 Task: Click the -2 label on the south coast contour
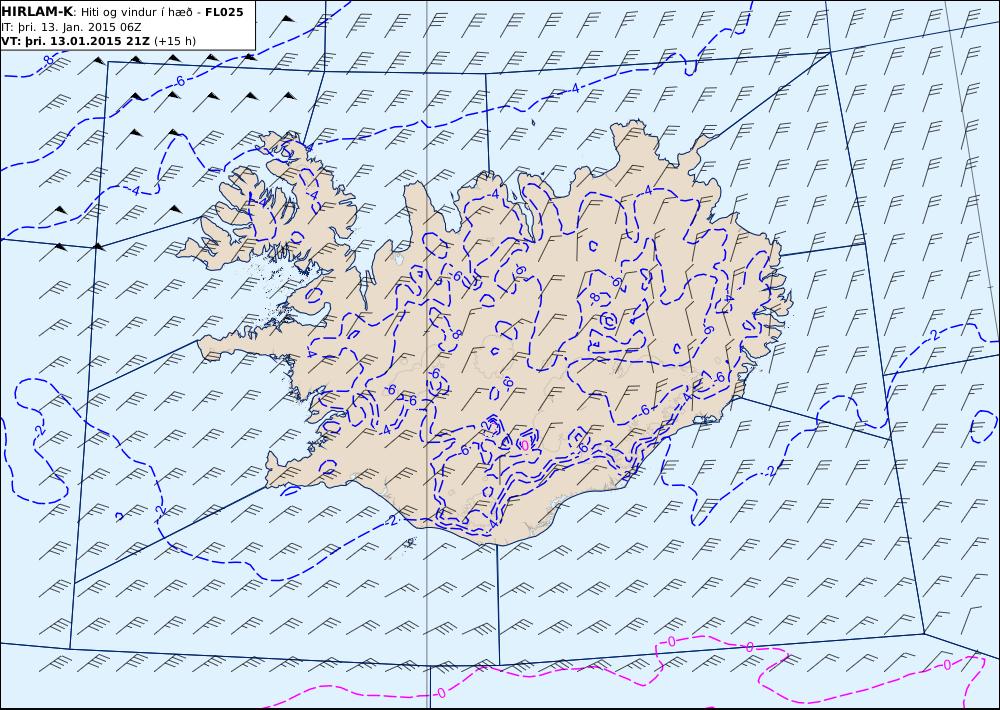[392, 521]
